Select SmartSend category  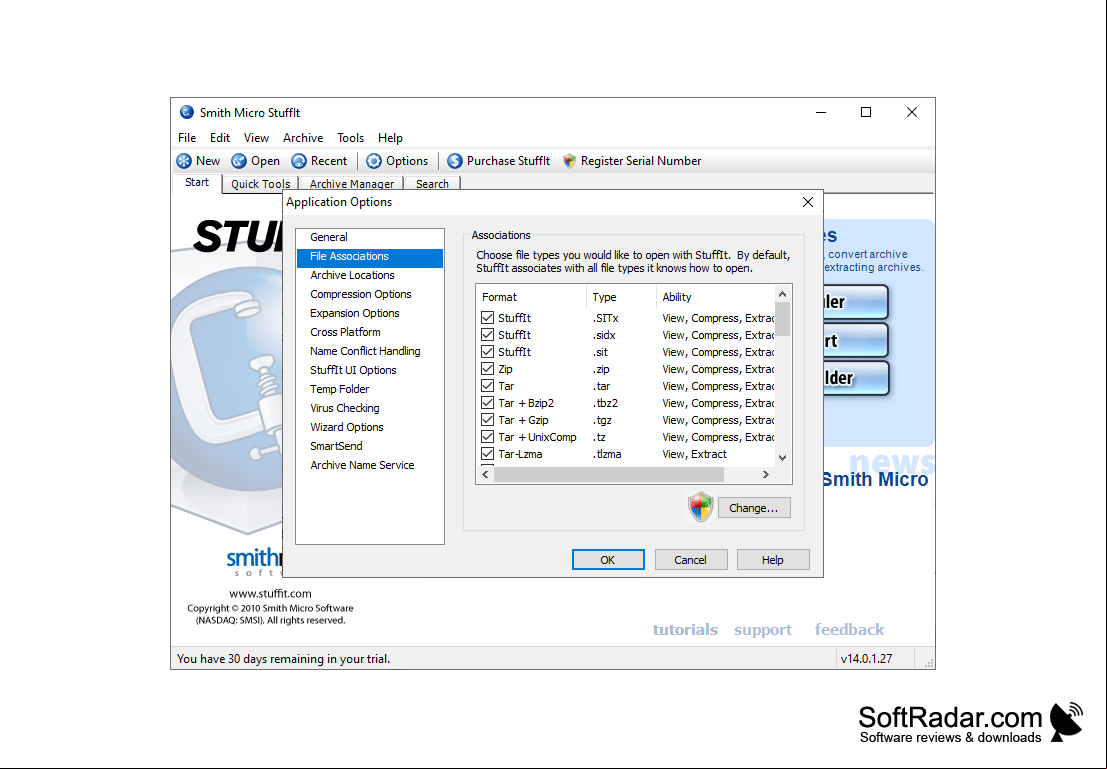click(370, 446)
